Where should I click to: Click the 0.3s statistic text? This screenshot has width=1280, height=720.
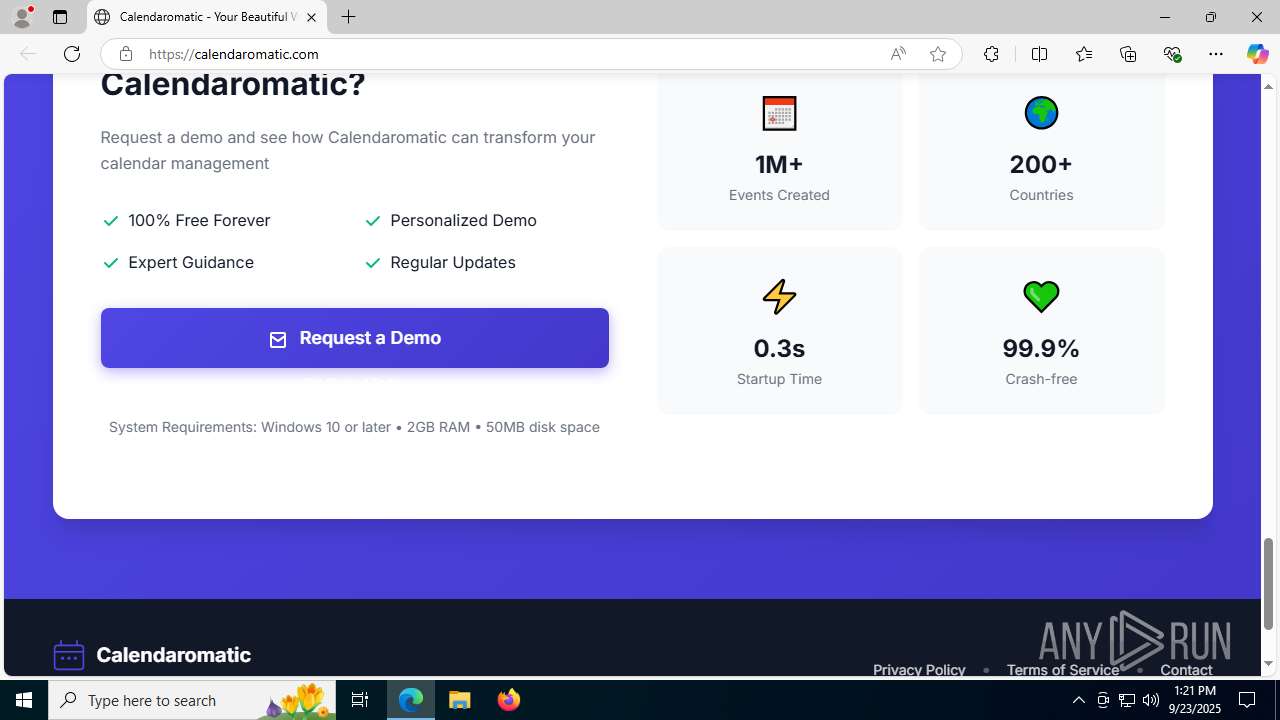tap(779, 348)
